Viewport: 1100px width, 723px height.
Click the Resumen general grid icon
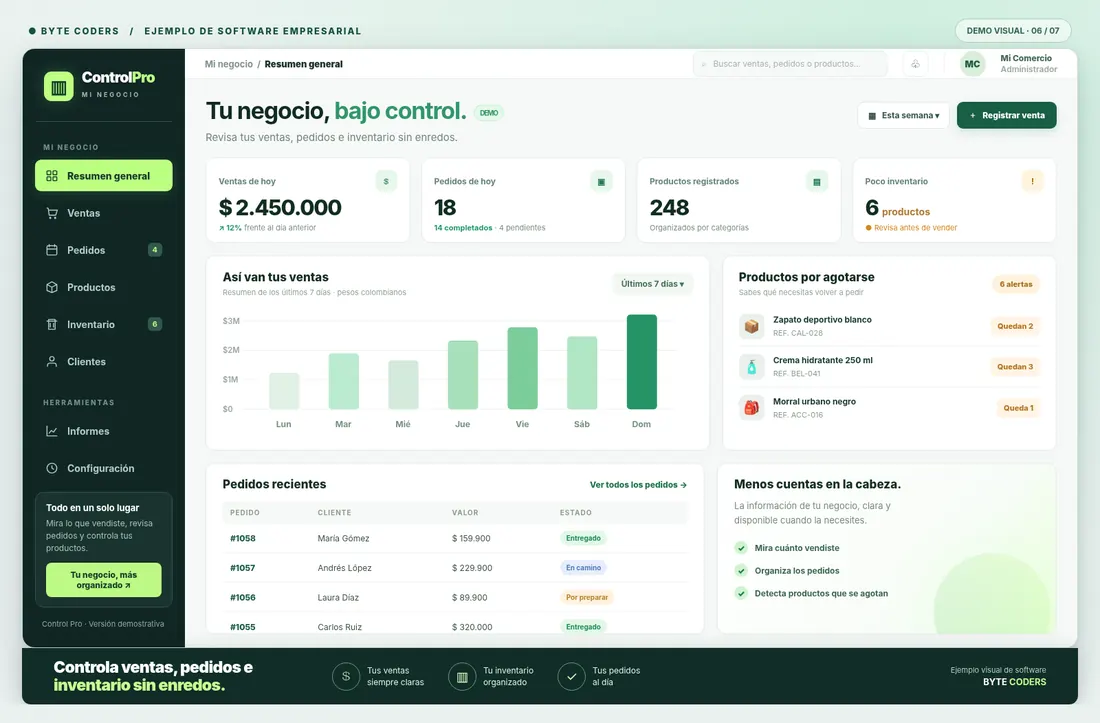[52, 175]
